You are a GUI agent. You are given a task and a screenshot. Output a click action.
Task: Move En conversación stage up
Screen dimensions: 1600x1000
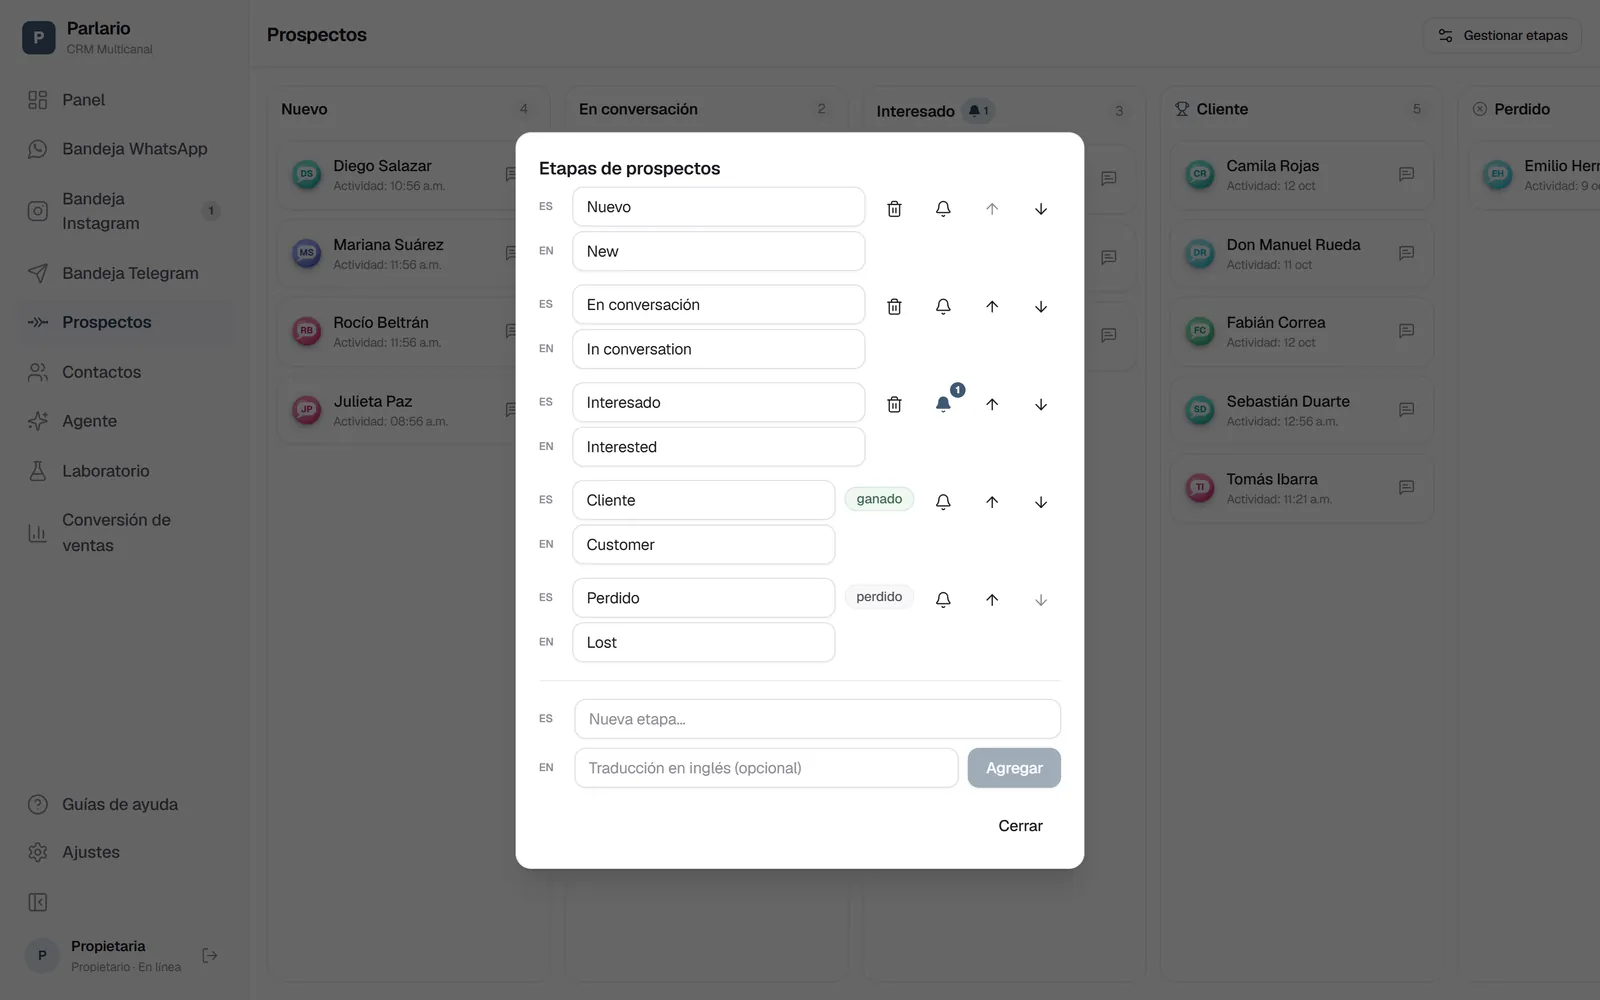tap(992, 307)
